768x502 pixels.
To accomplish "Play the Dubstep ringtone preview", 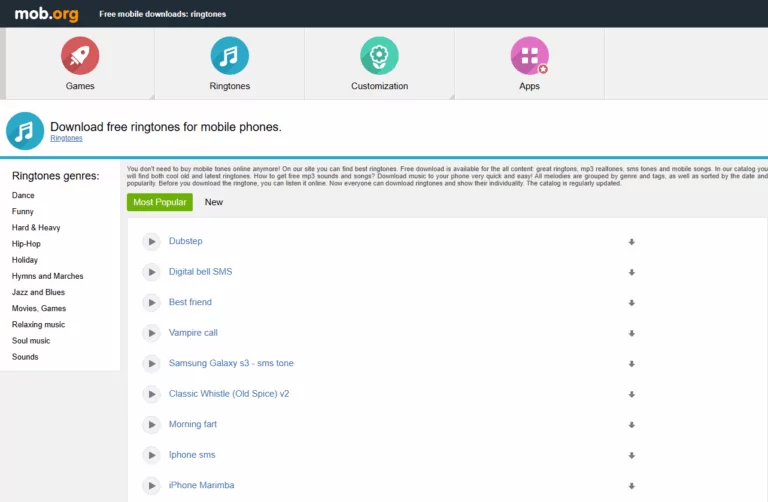I will point(151,241).
